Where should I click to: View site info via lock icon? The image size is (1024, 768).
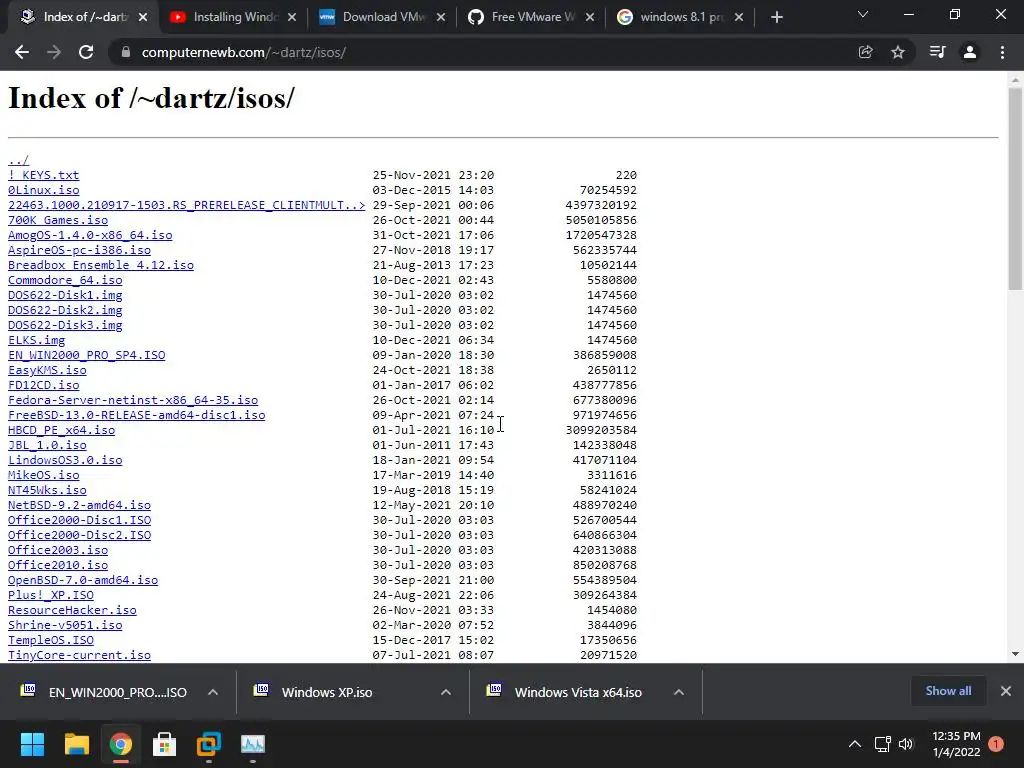click(x=126, y=52)
